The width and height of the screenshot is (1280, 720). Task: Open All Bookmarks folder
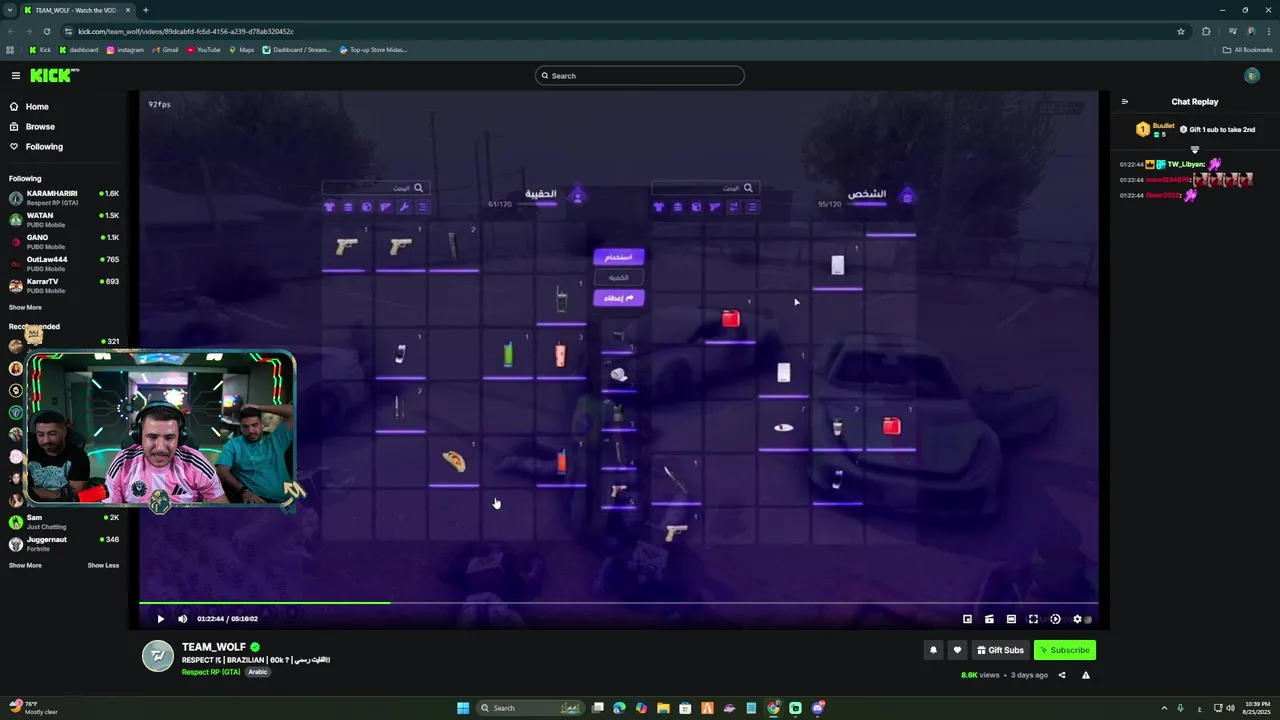pyautogui.click(x=1247, y=50)
